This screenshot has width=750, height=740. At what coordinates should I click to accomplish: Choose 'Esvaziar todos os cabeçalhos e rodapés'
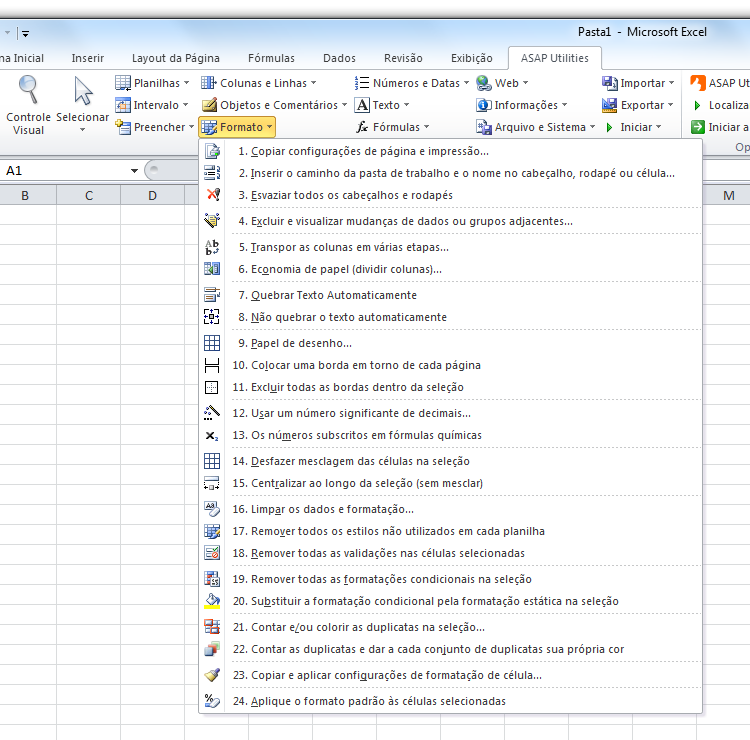click(x=451, y=195)
